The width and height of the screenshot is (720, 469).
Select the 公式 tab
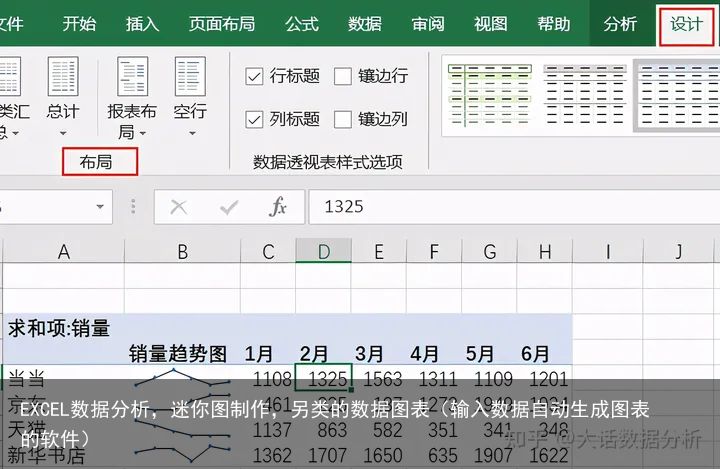[x=301, y=24]
